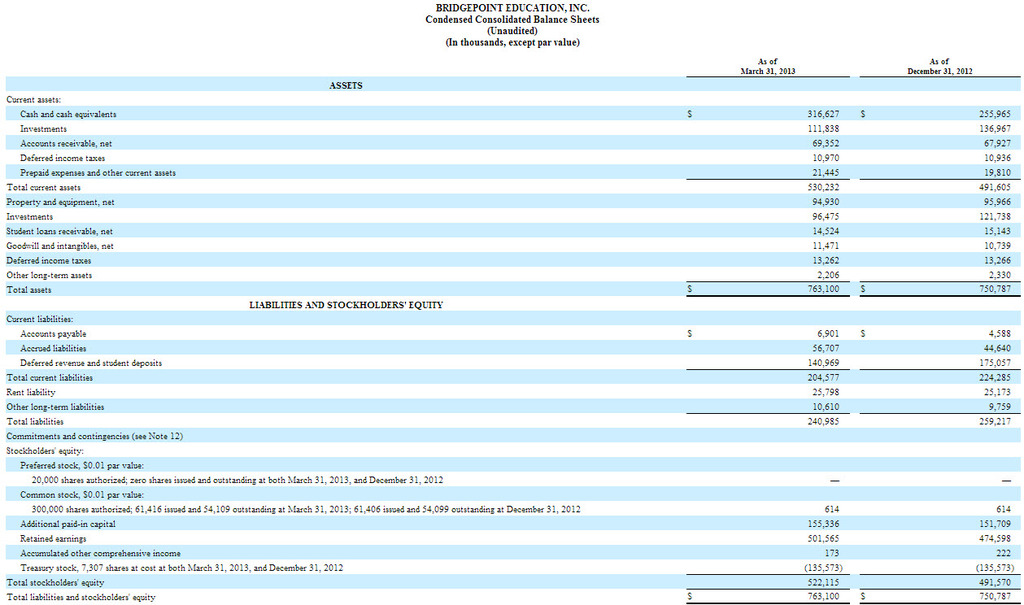Click the "Additional paid-in capital" label
The height and width of the screenshot is (605, 1024).
click(68, 524)
